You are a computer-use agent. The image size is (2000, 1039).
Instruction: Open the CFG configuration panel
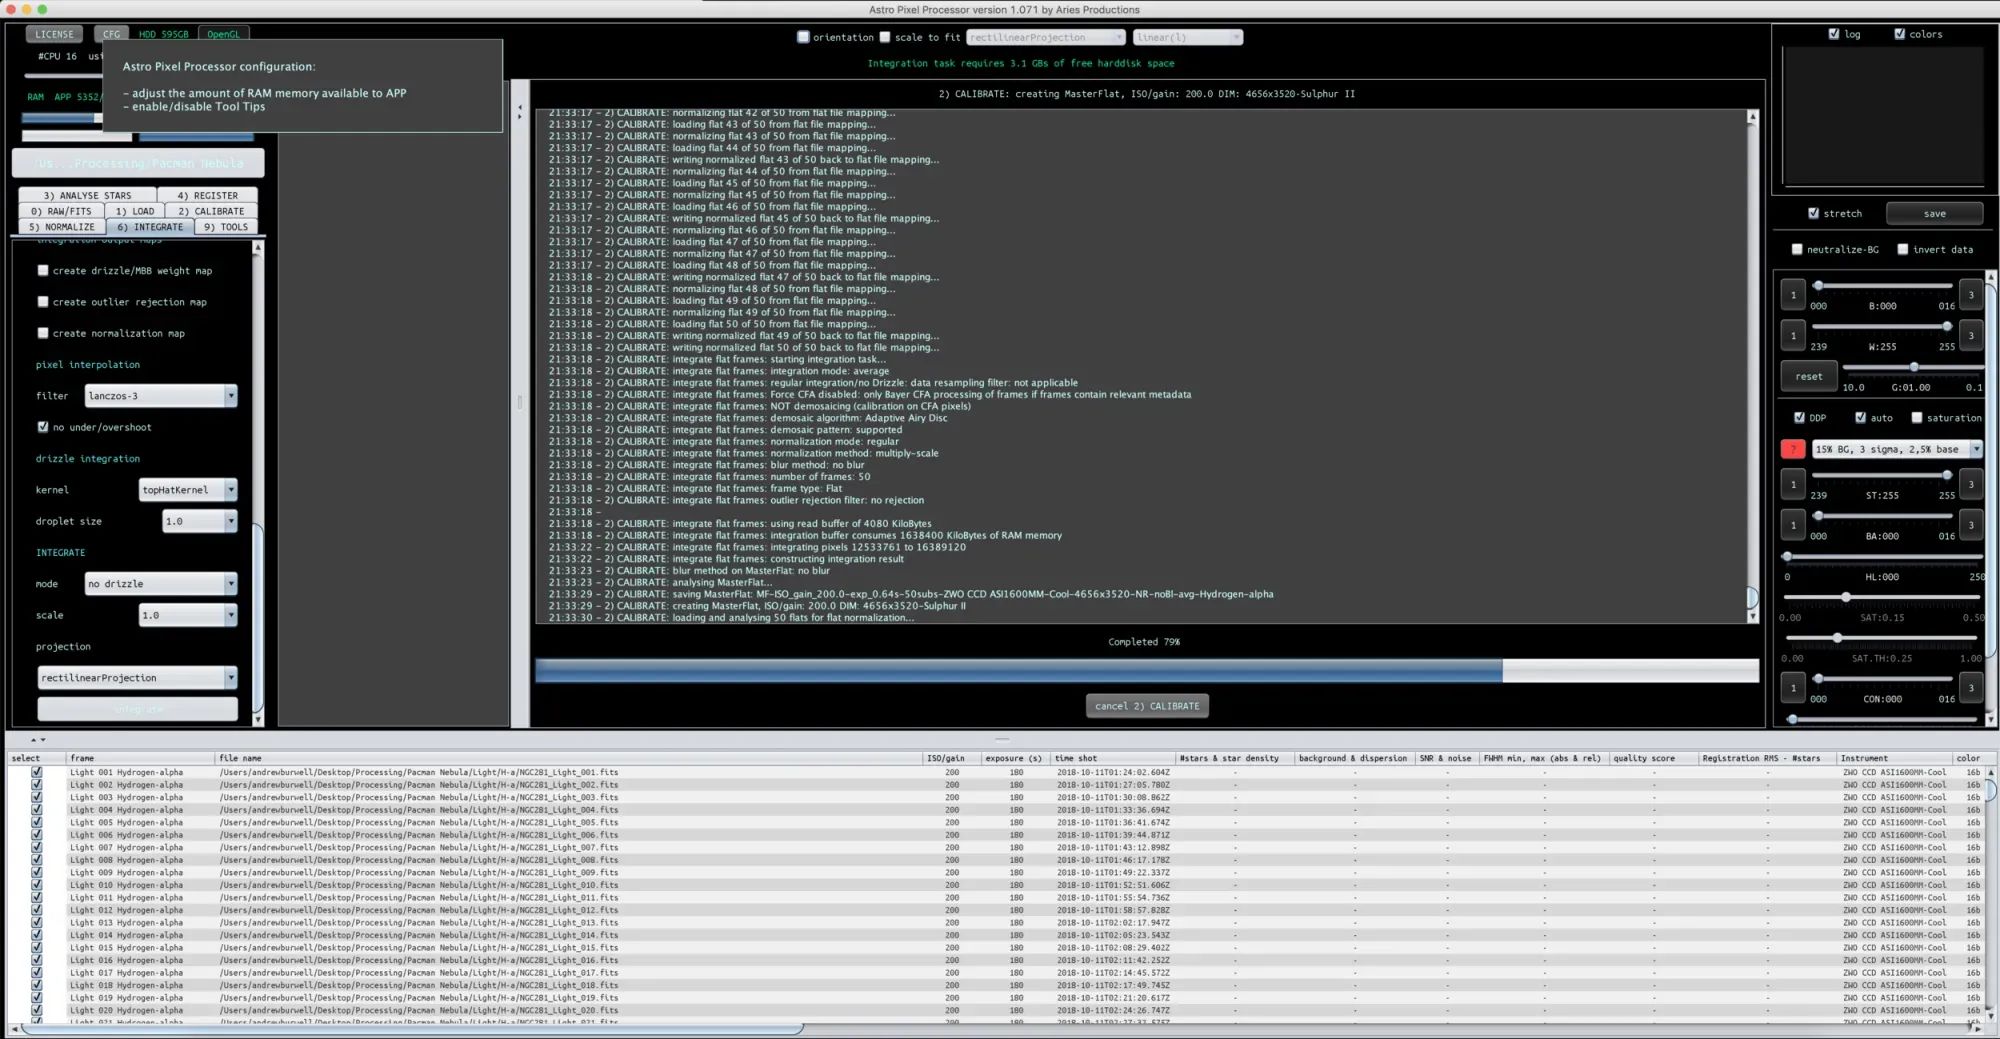coord(111,33)
